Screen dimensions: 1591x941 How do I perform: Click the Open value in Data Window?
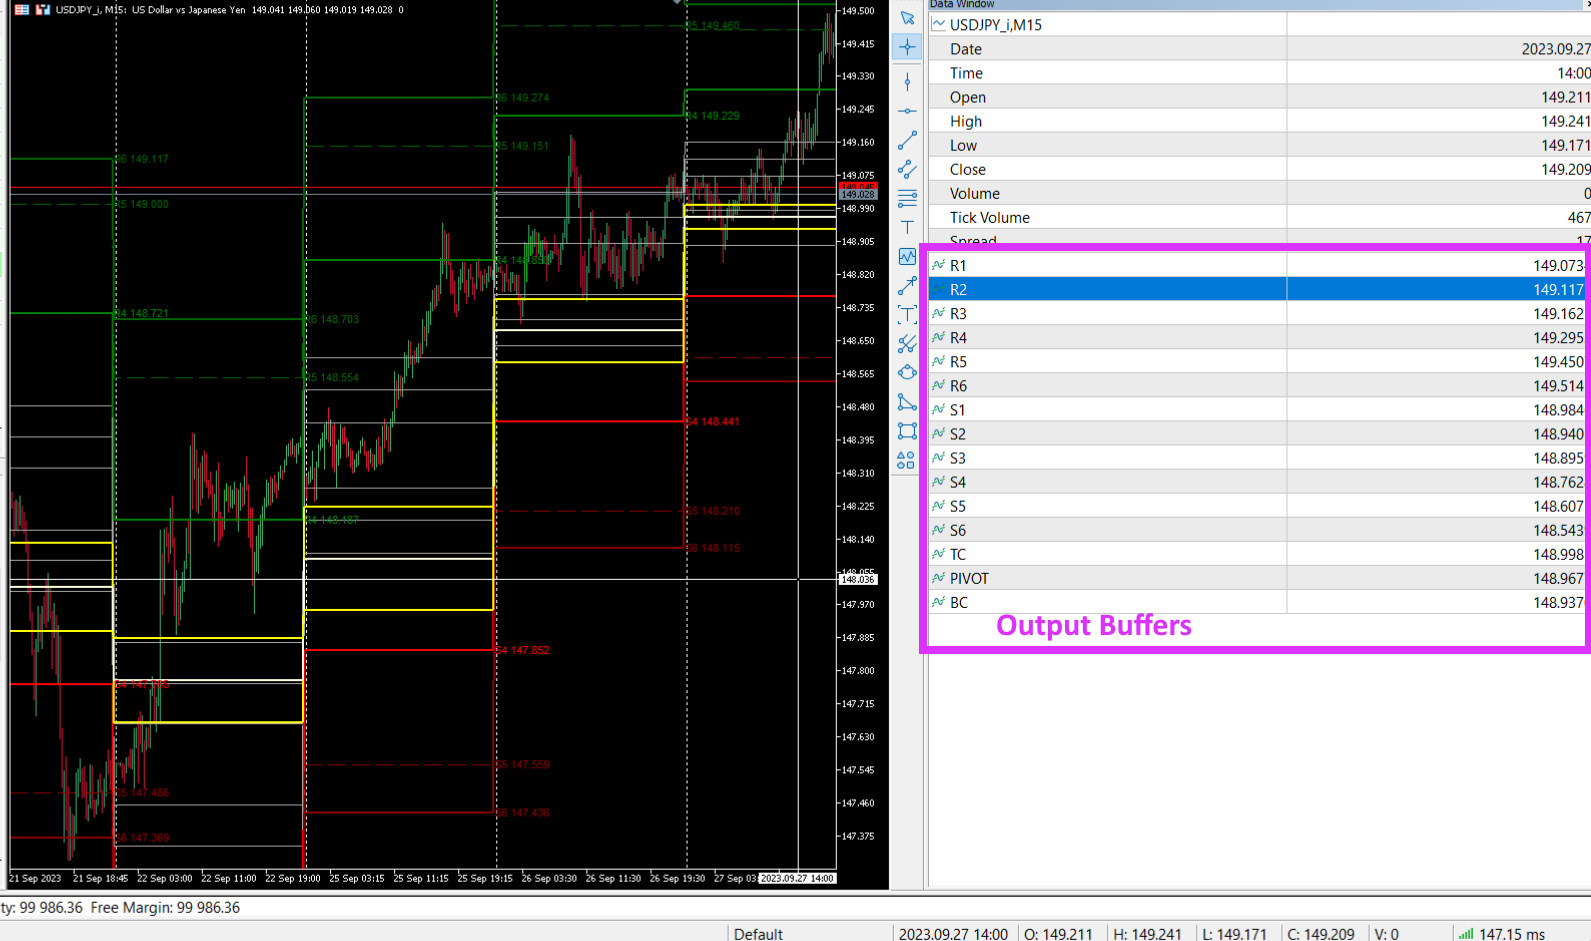pos(1565,97)
